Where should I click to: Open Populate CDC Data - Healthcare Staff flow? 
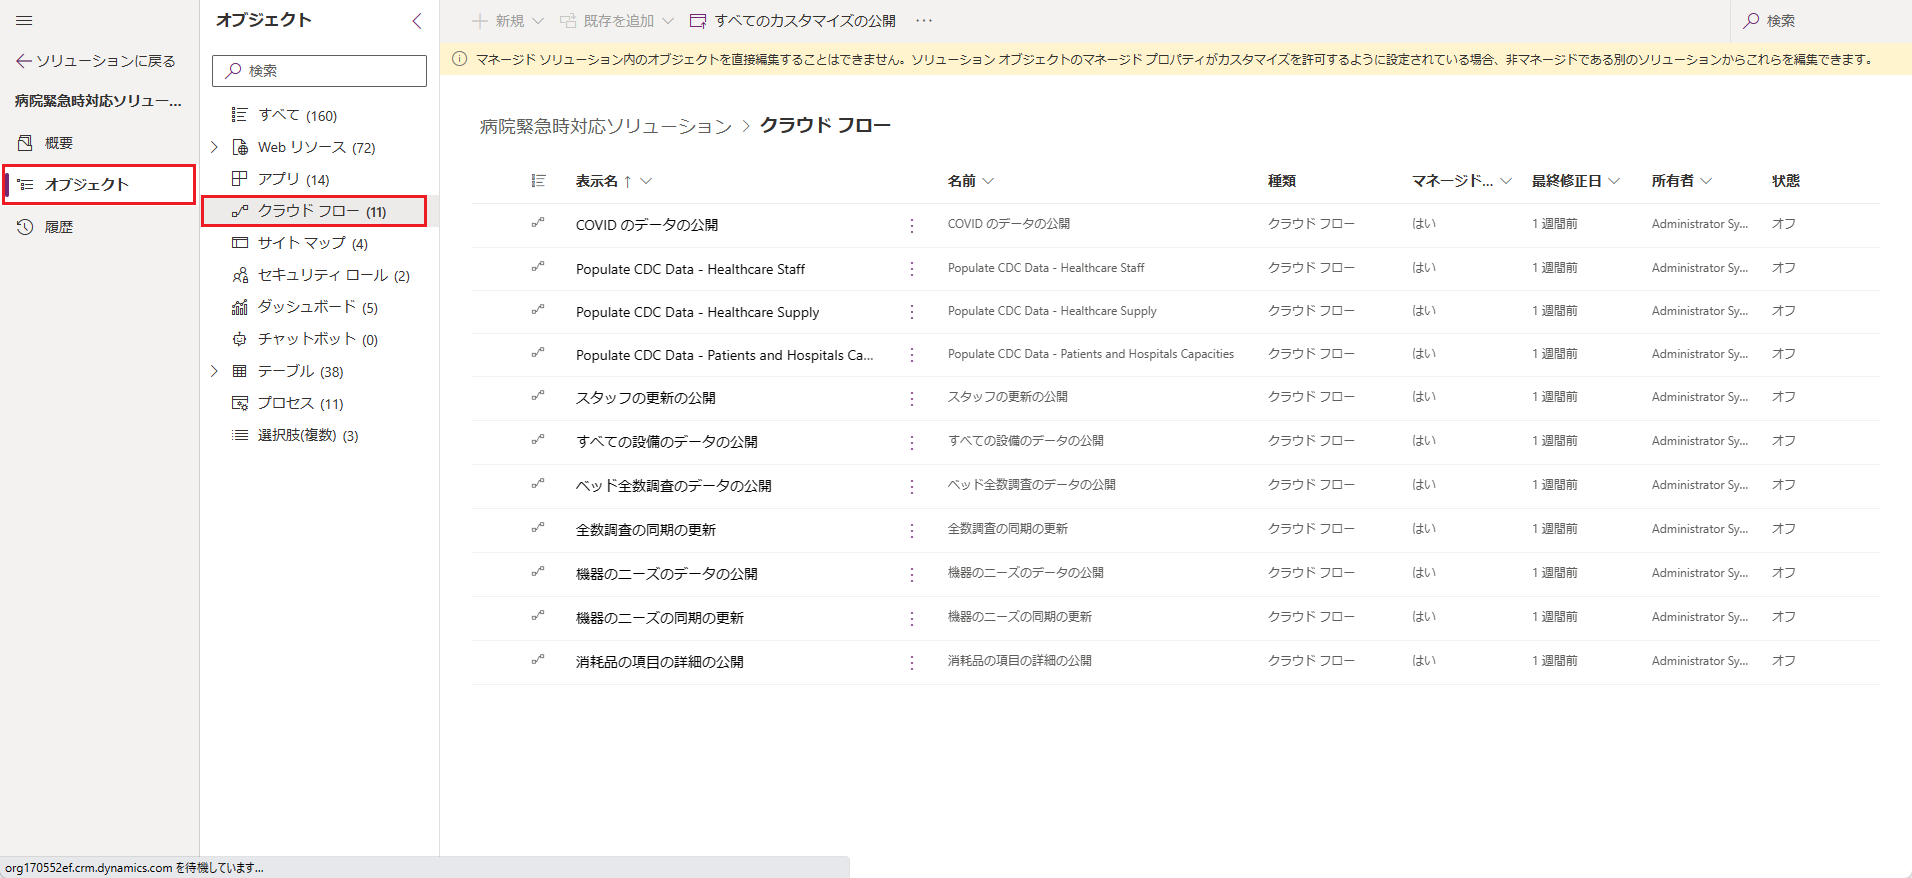coord(690,269)
